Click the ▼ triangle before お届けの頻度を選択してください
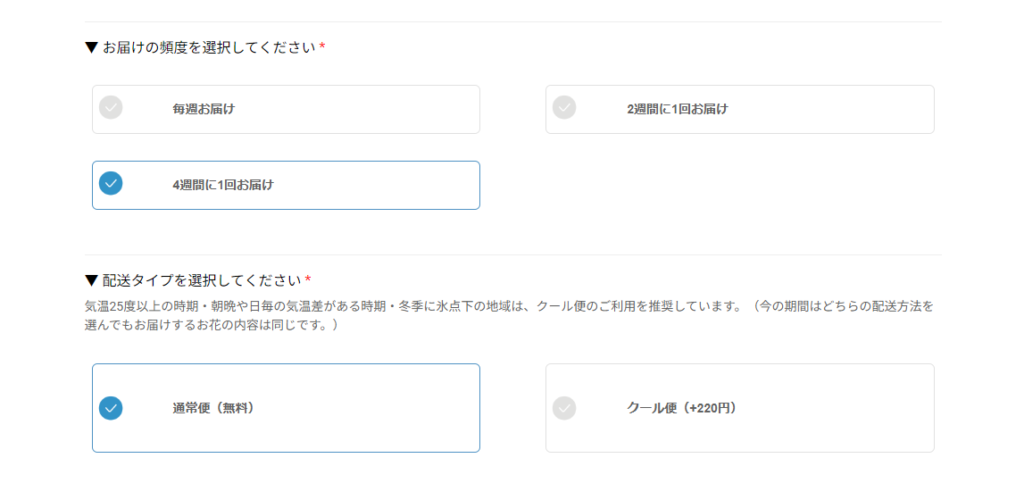The image size is (1024, 483). tap(91, 47)
